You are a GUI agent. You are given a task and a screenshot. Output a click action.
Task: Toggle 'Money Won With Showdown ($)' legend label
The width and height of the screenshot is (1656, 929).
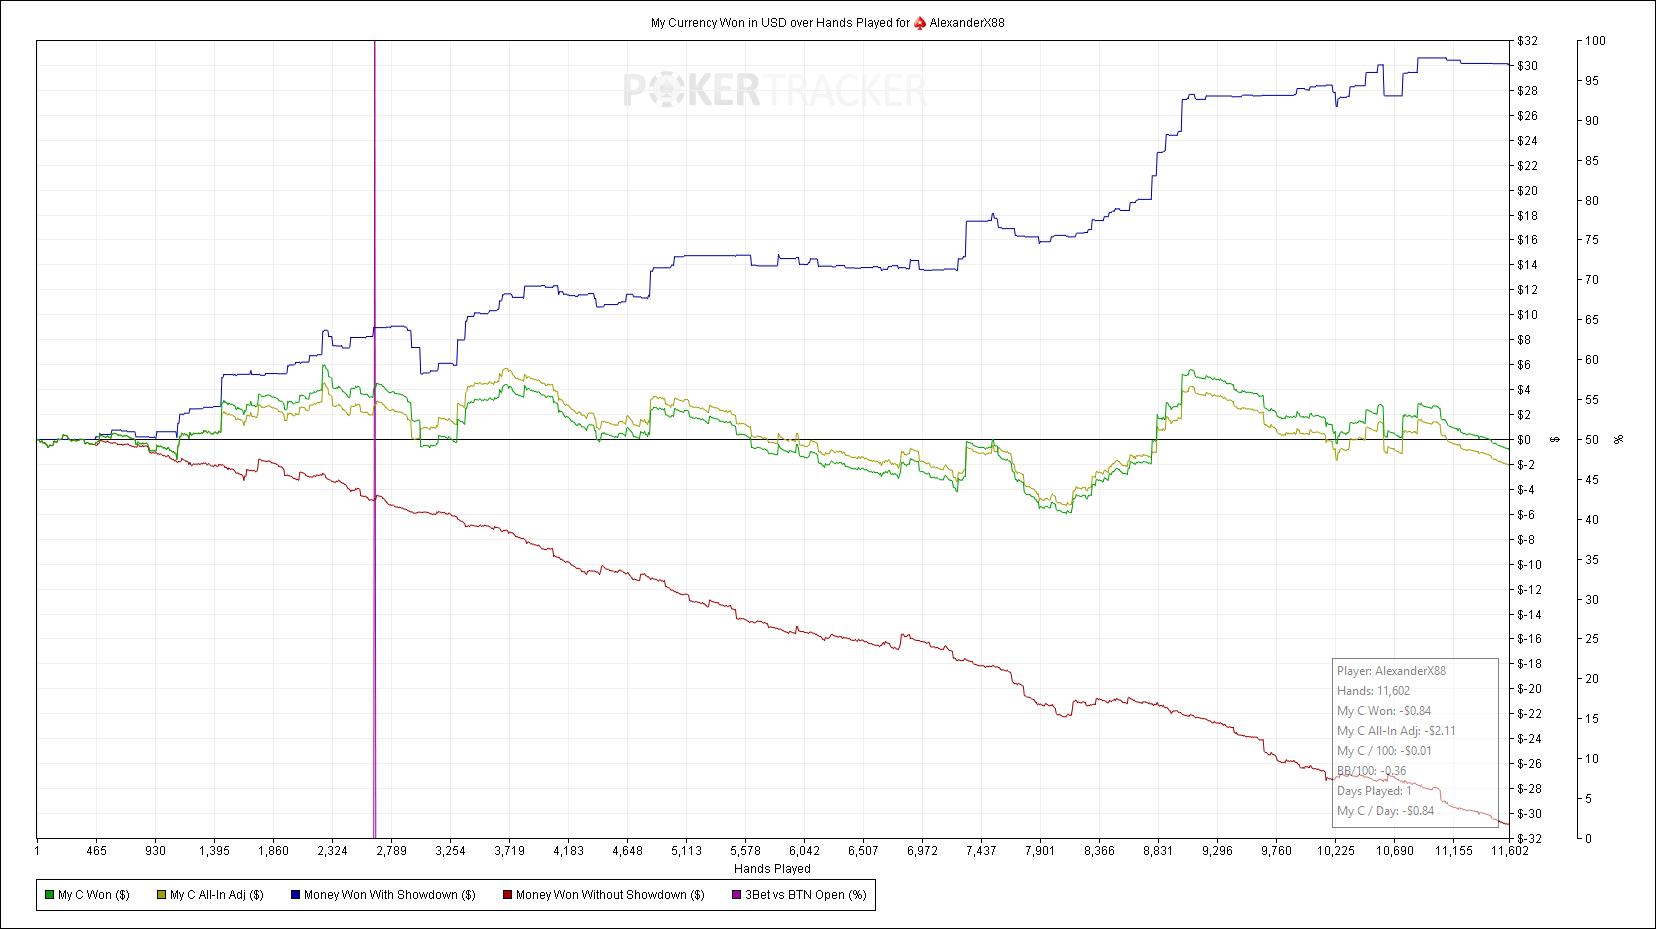(x=389, y=895)
